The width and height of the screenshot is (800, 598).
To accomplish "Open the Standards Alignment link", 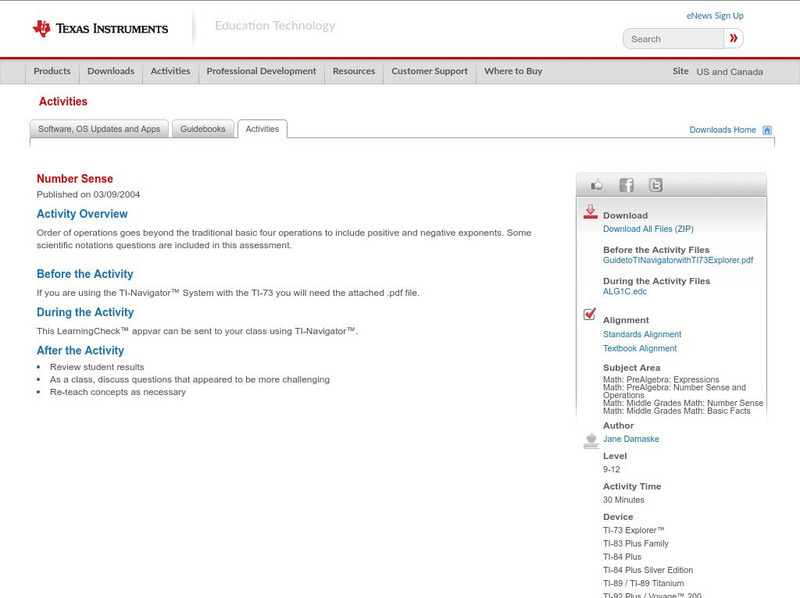I will [x=642, y=334].
